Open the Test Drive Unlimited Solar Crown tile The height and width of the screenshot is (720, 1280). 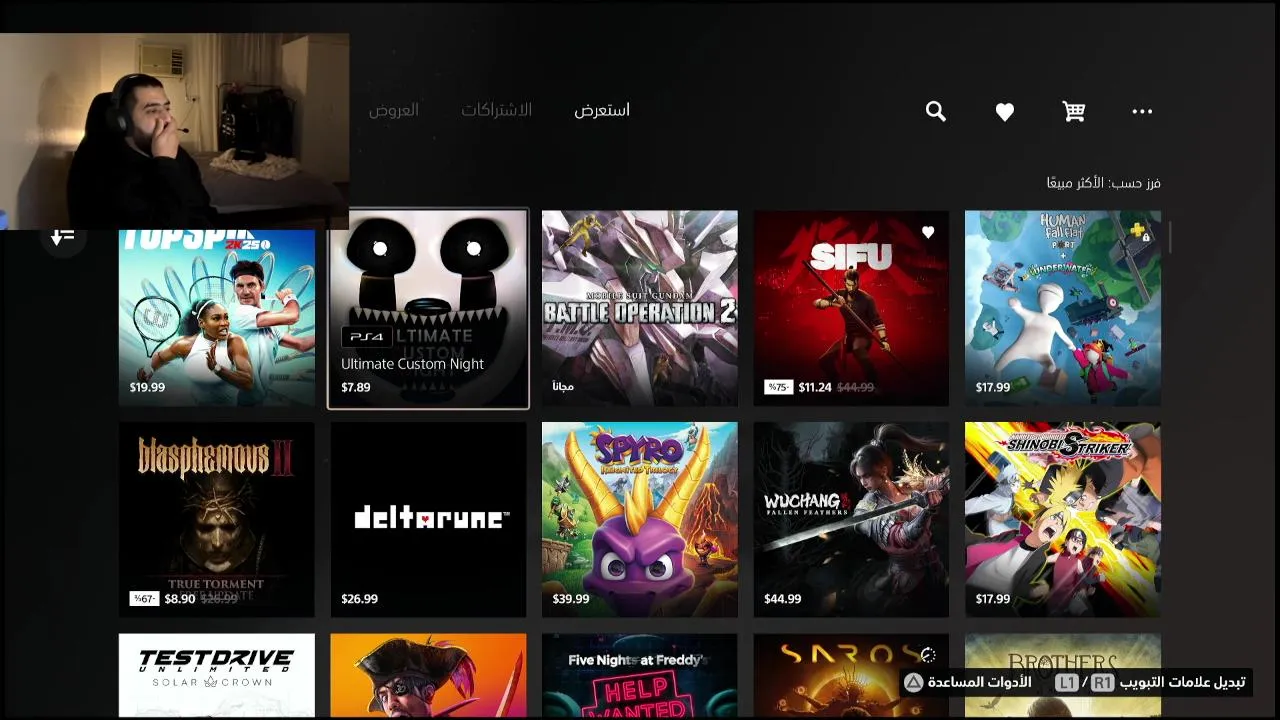tap(217, 675)
